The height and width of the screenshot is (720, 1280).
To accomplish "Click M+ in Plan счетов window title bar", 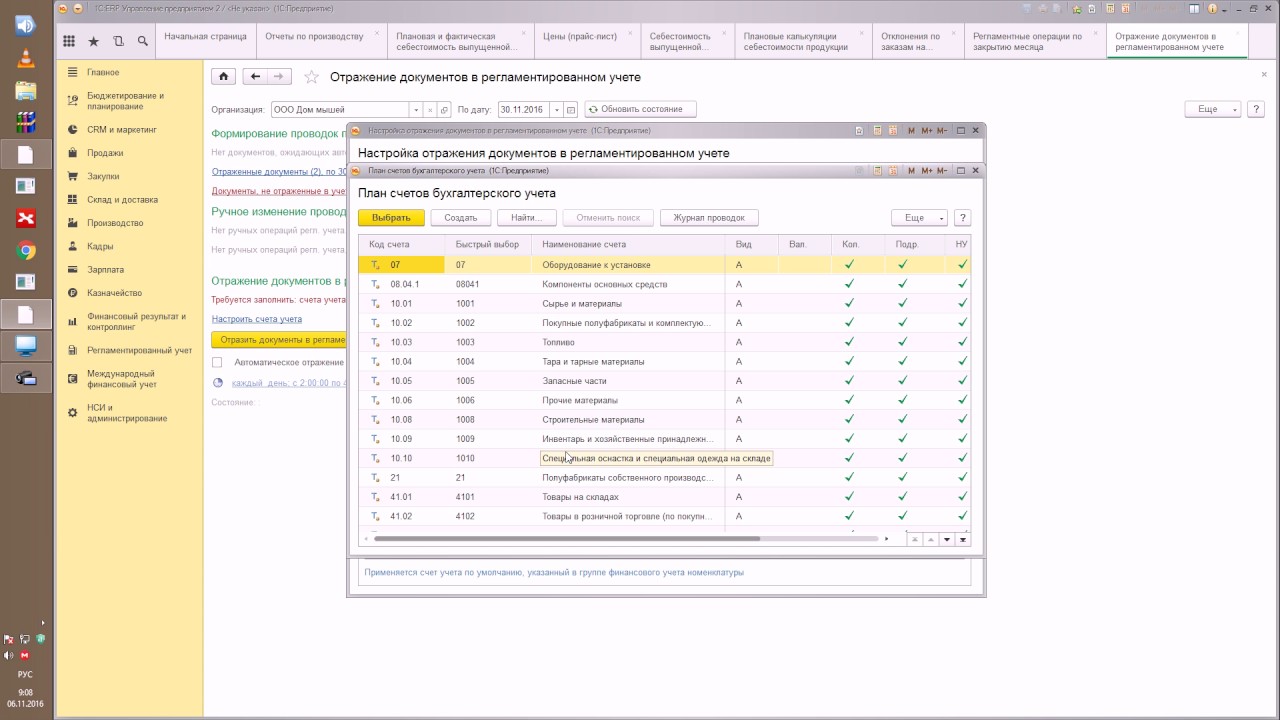I will (927, 171).
